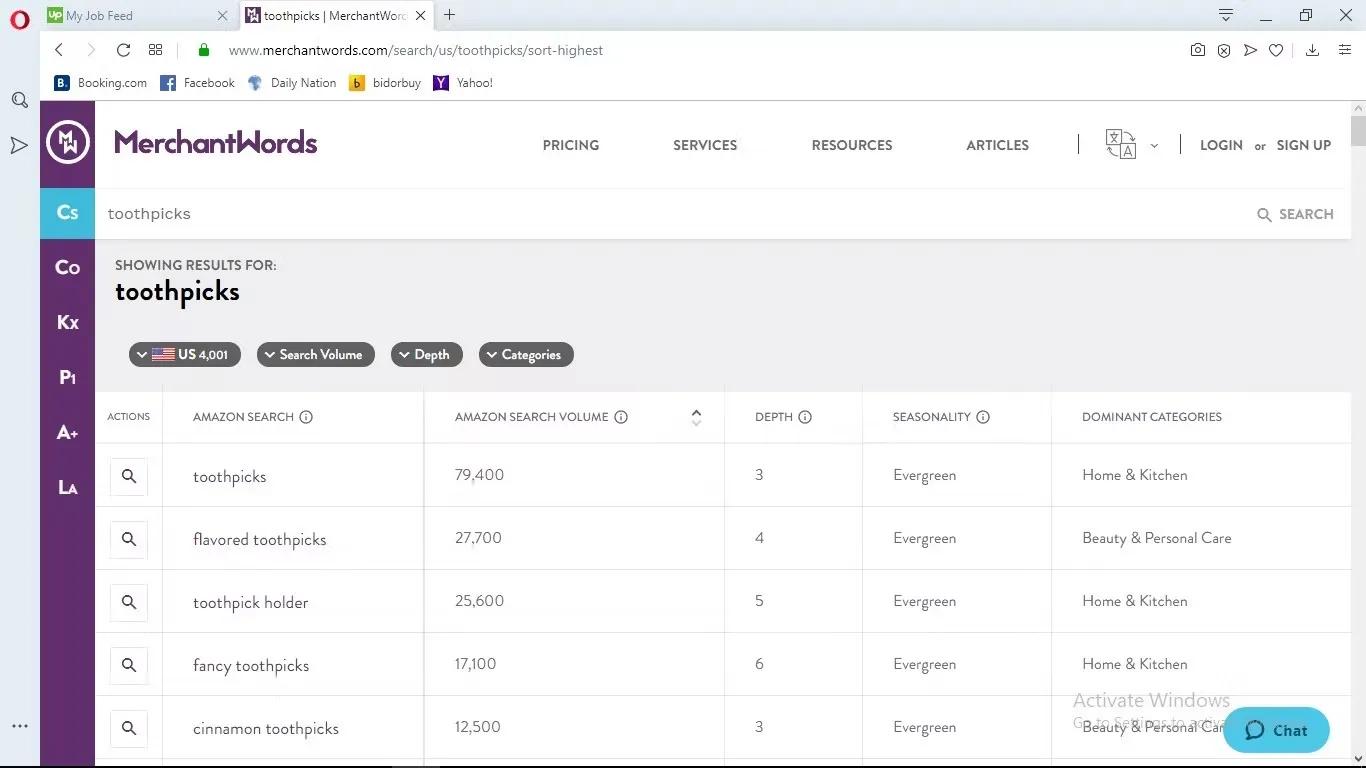Open the Categories filter dropdown

pyautogui.click(x=526, y=355)
